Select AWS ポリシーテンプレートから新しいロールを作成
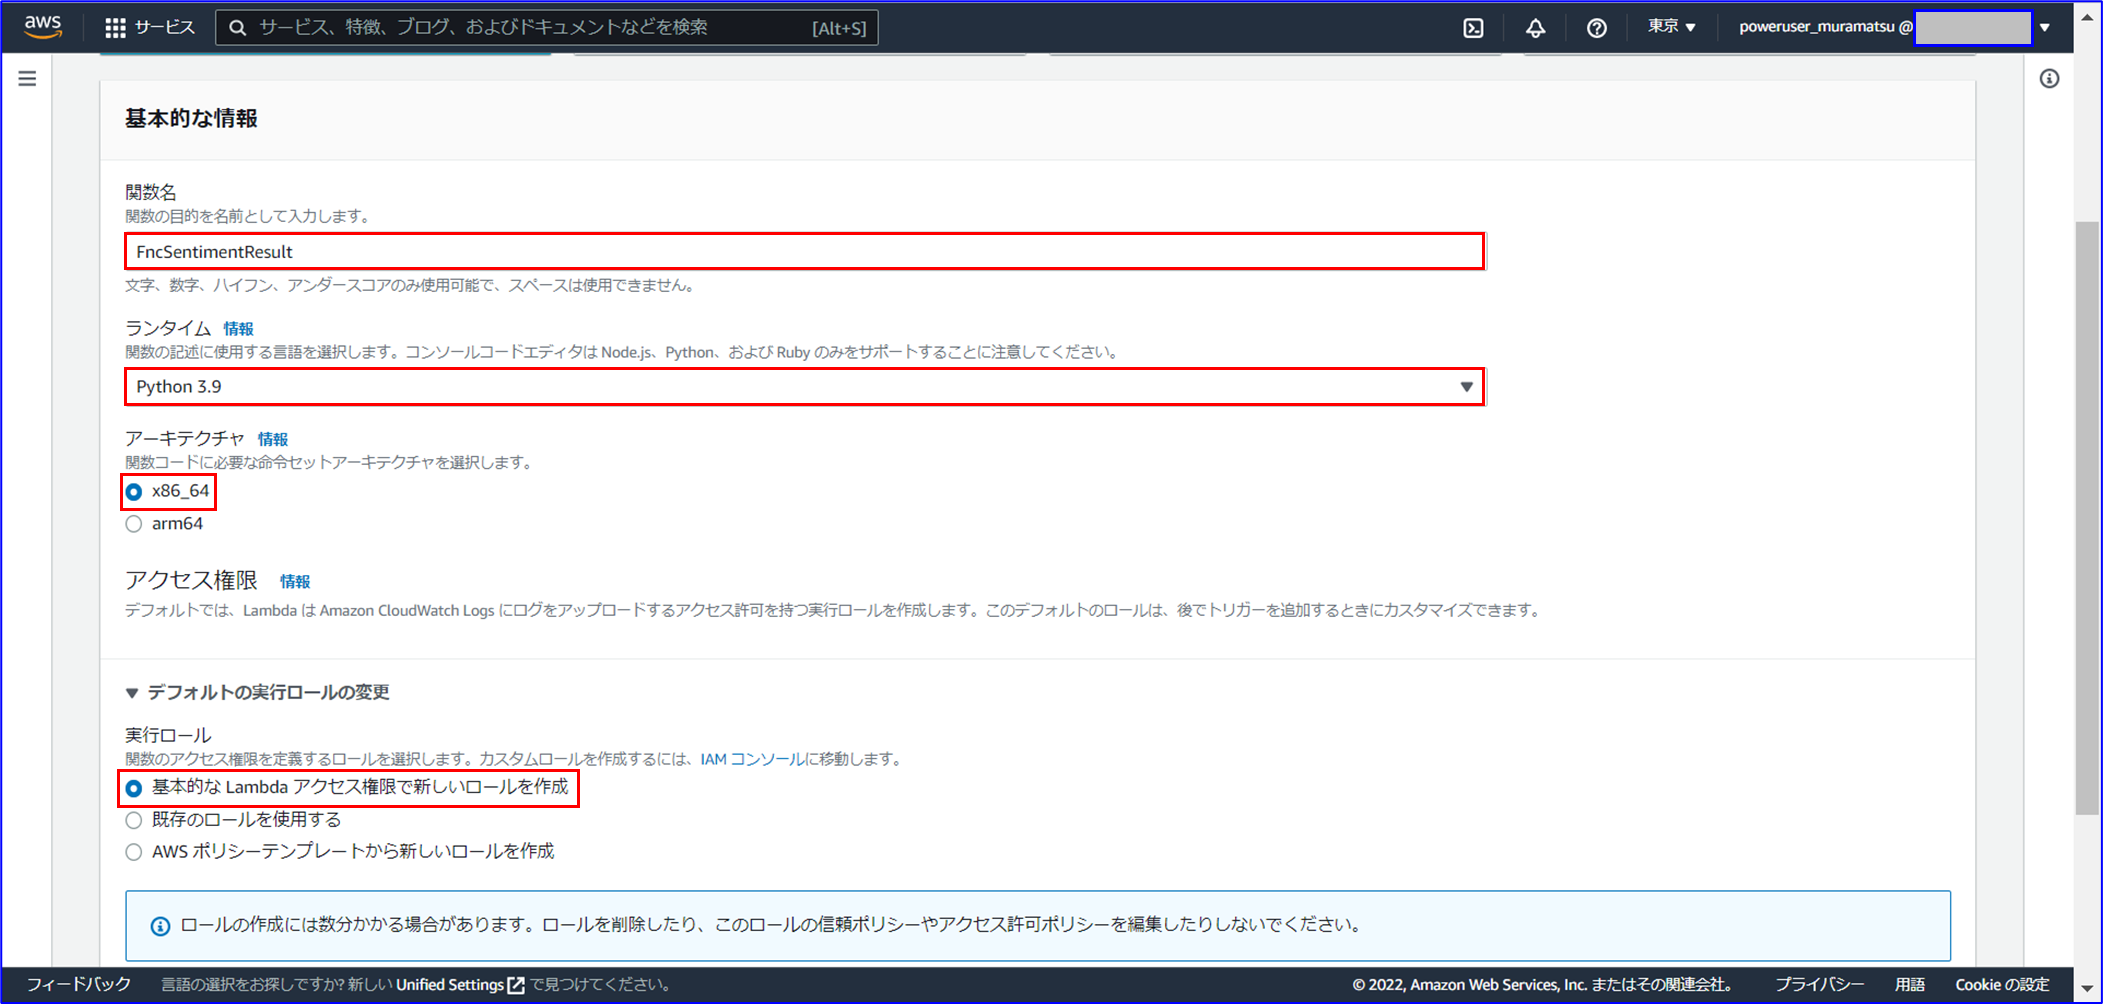 pyautogui.click(x=134, y=851)
